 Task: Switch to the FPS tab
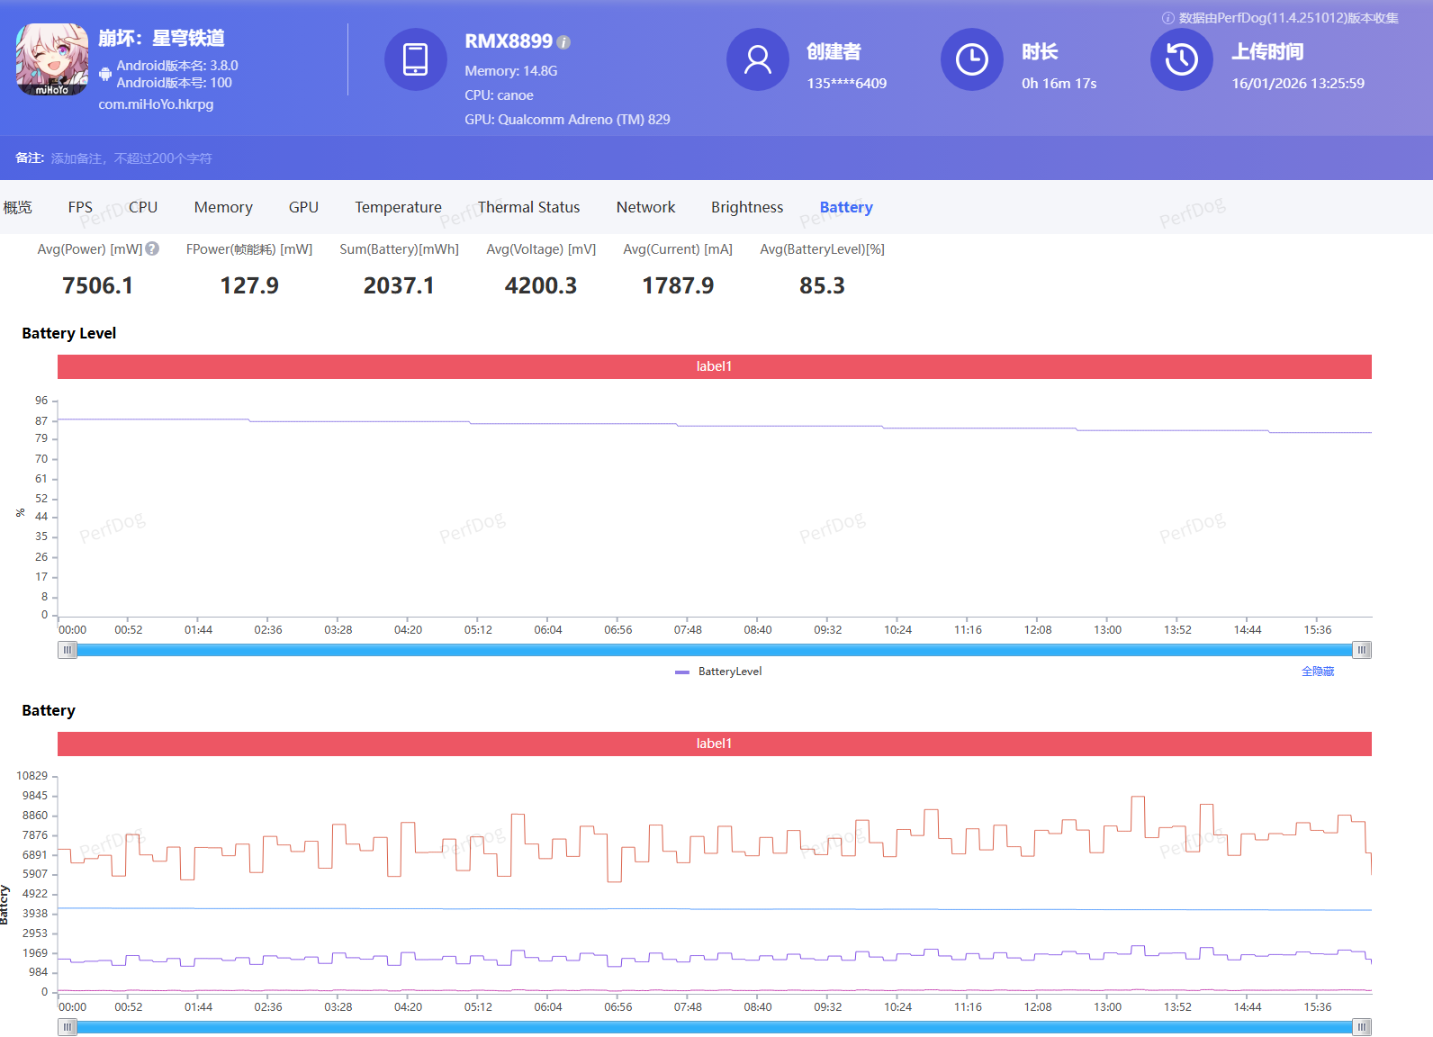80,207
